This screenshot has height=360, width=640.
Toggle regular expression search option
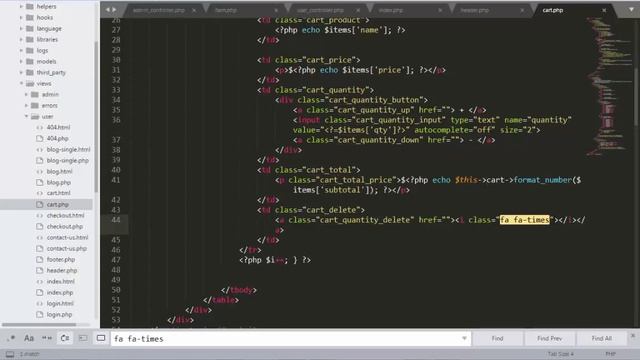pyautogui.click(x=11, y=338)
